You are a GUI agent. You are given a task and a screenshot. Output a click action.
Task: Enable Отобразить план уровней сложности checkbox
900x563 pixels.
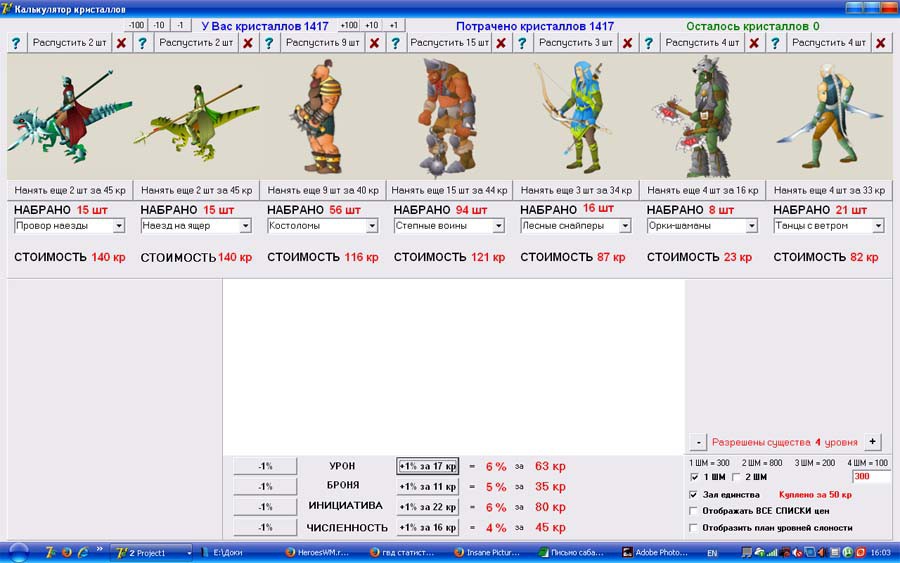[x=694, y=528]
